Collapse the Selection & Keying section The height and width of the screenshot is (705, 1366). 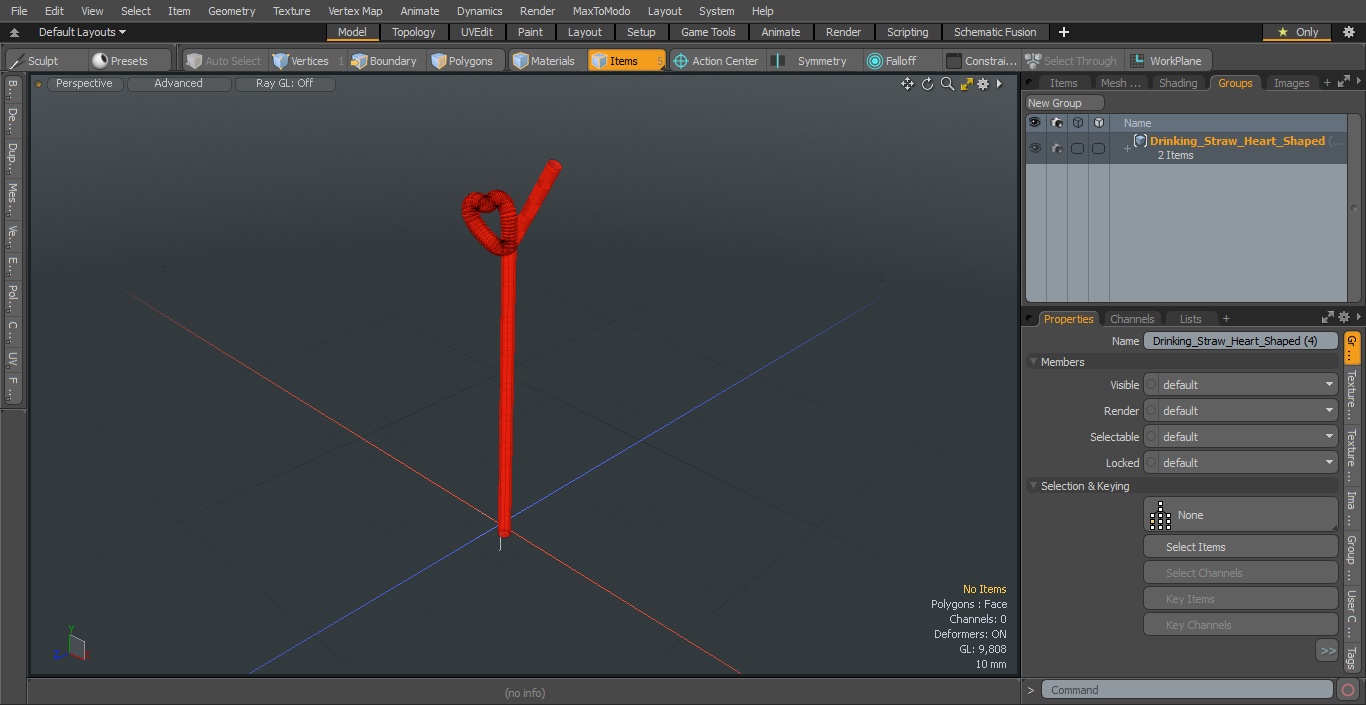pos(1033,486)
